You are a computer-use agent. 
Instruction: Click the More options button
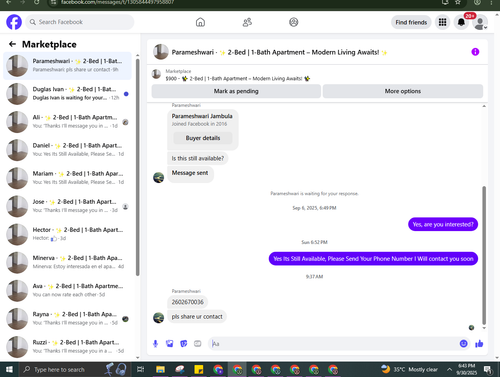click(403, 91)
